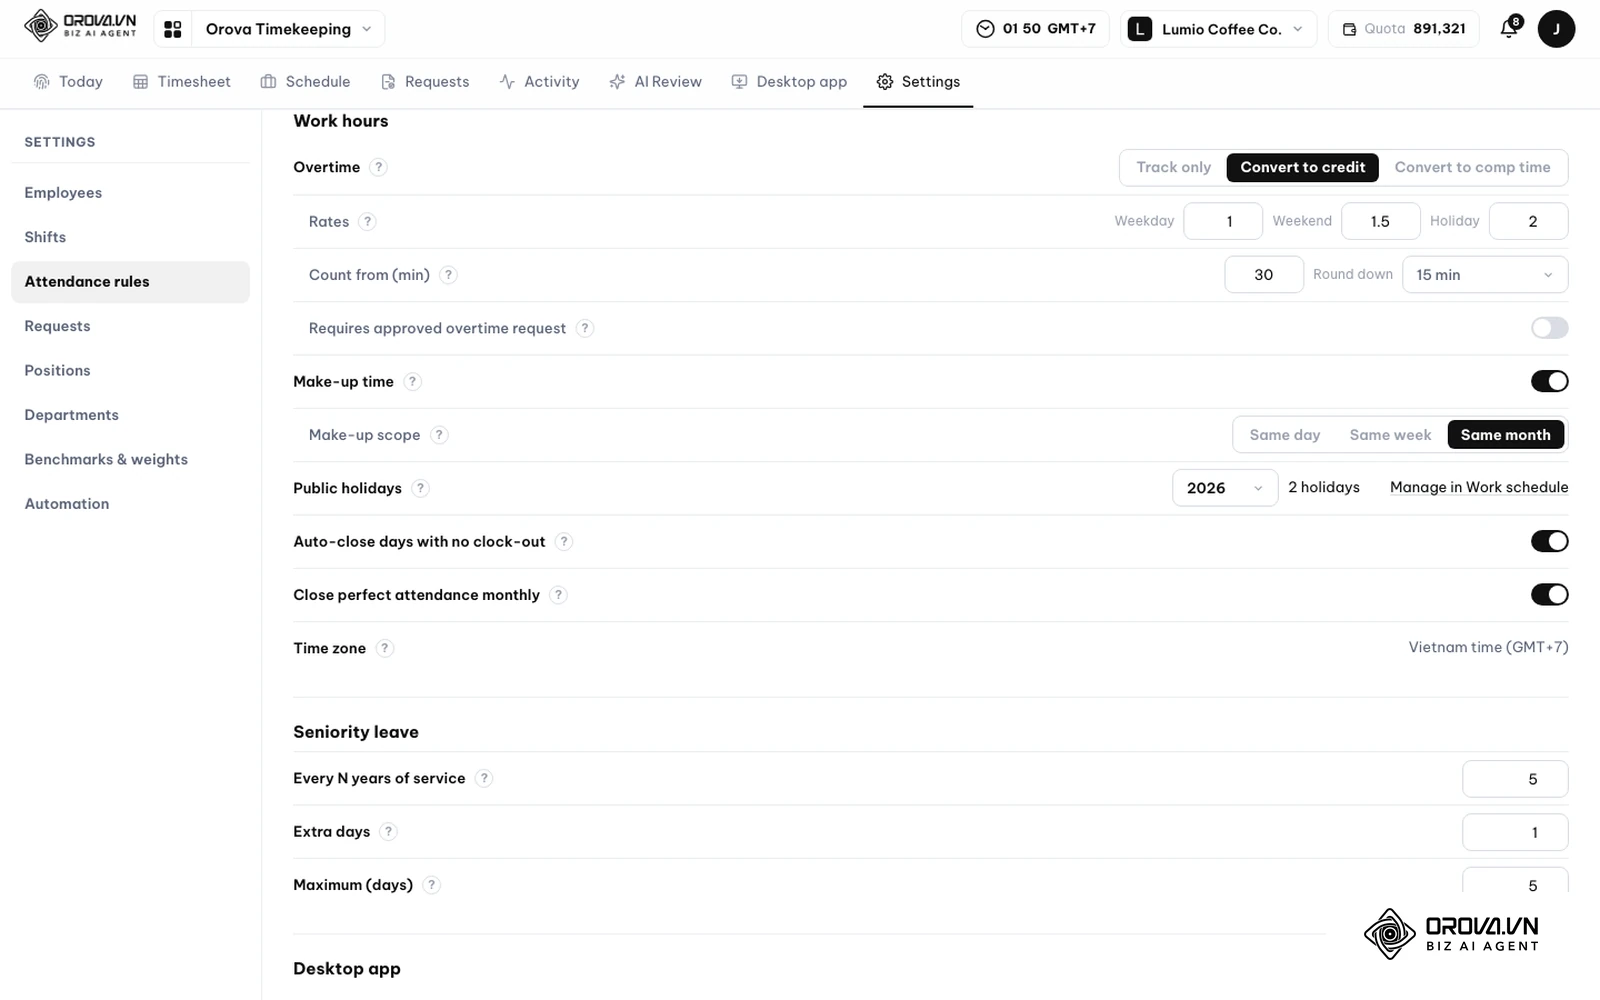
Task: Click the Lumio Coffee Co. L avatar icon
Action: click(1140, 29)
